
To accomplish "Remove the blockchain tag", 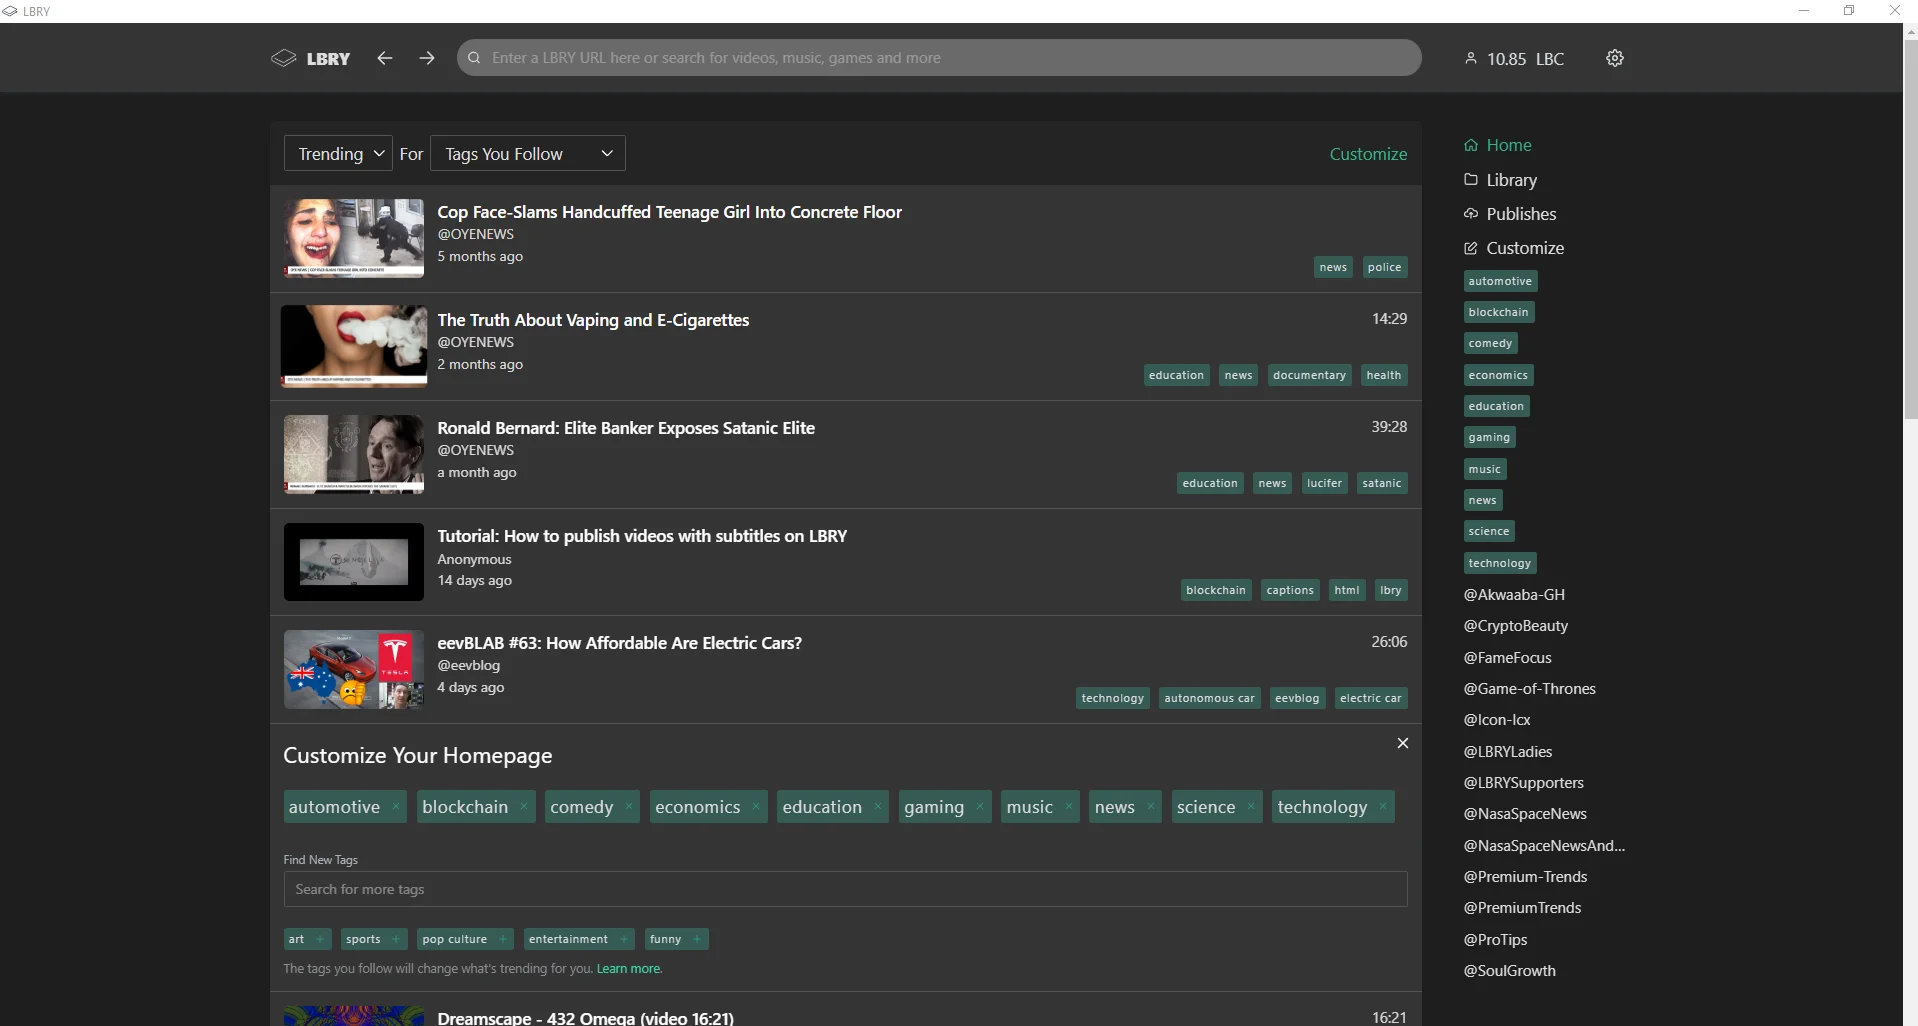I will coord(524,807).
